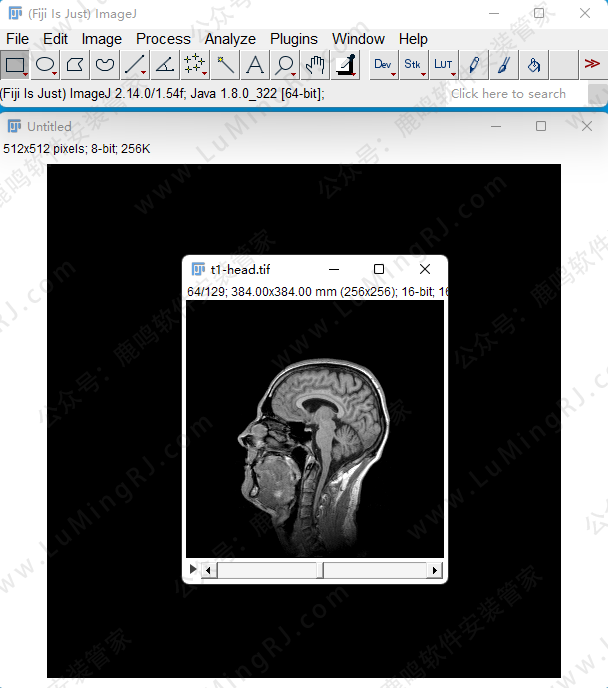Open the LUT lookup tables dropdown

click(x=443, y=65)
